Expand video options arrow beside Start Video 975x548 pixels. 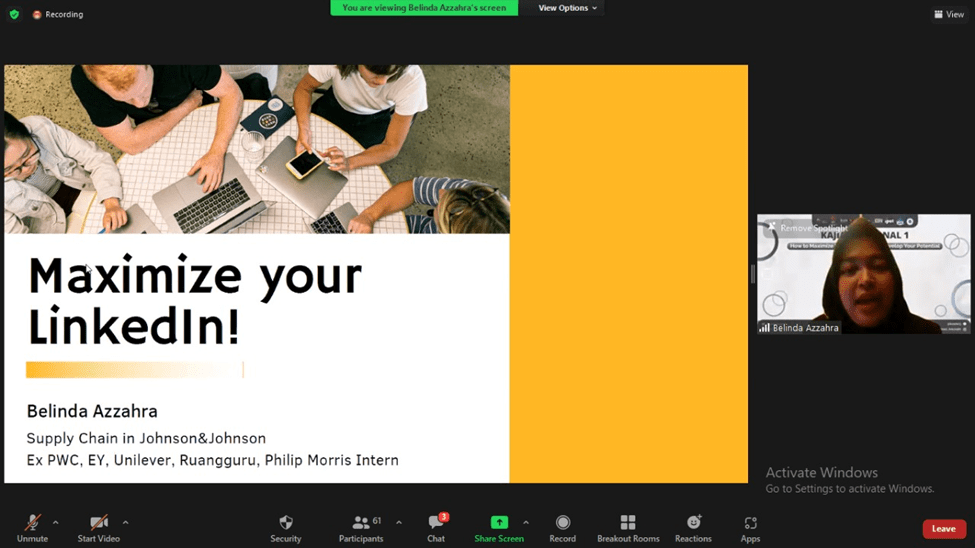[x=125, y=522]
